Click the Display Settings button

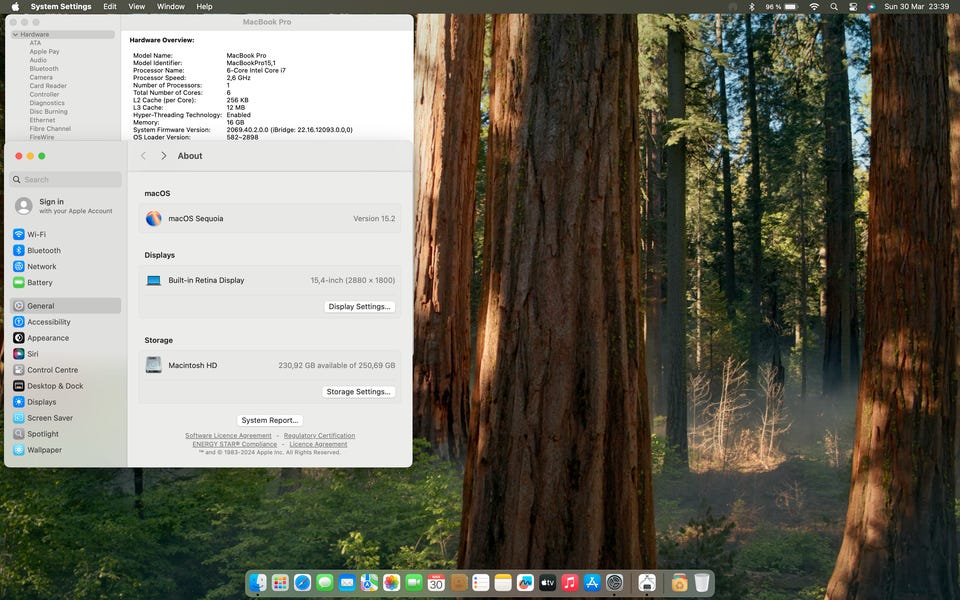360,307
